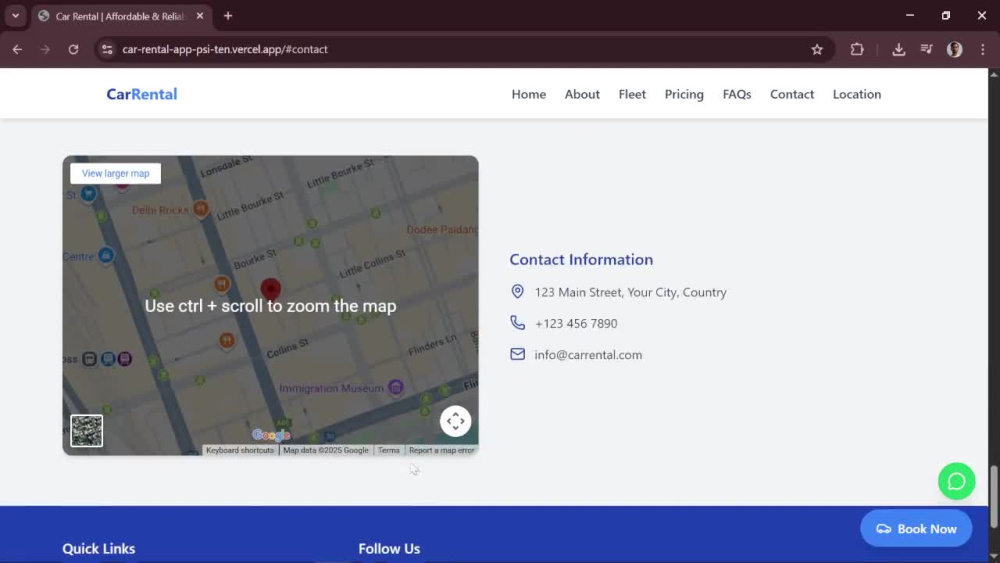The image size is (1000, 563).
Task: Click the Delhi Rocks restaurant marker
Action: pos(201,208)
